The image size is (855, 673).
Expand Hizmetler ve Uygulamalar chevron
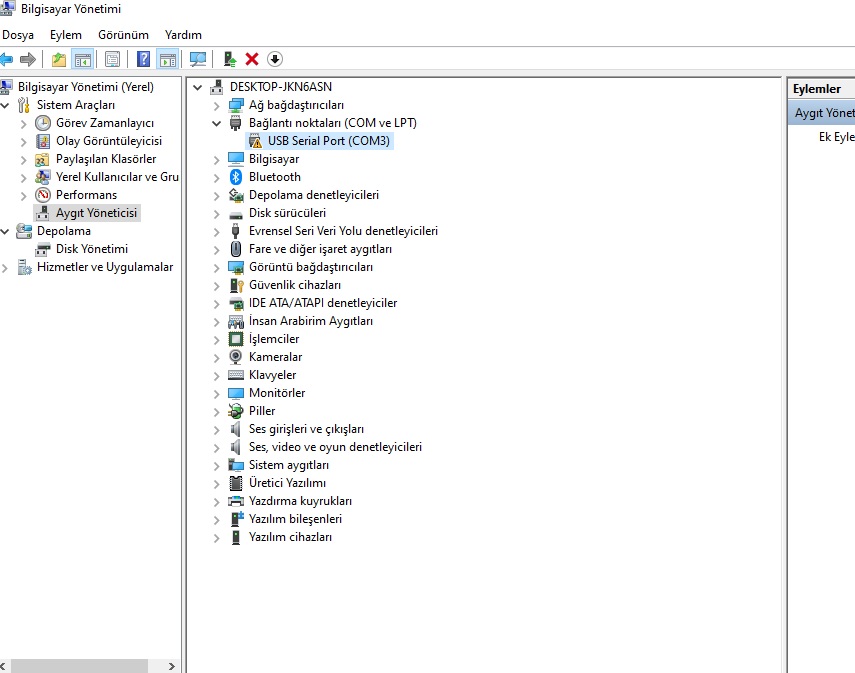click(5, 267)
